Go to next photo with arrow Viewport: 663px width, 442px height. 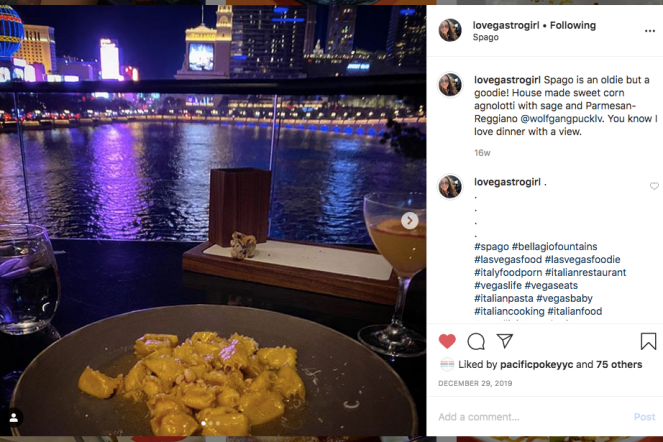[x=409, y=220]
